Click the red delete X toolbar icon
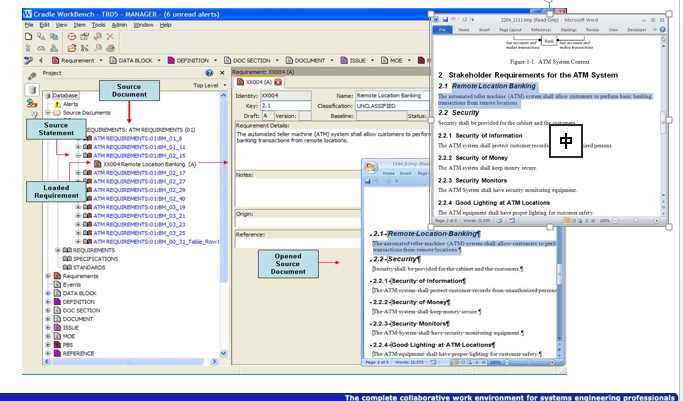This screenshot has height=401, width=683. 110,37
